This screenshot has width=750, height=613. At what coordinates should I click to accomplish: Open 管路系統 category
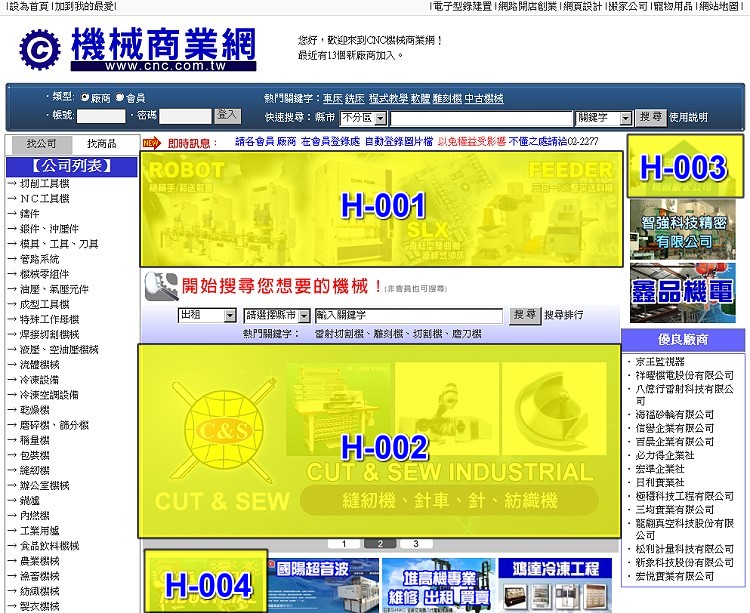click(39, 259)
